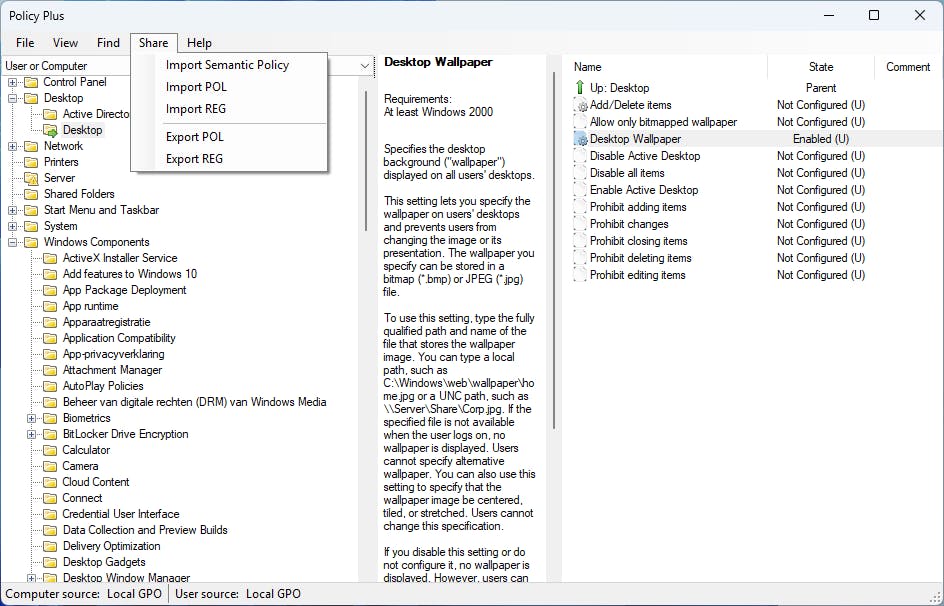944x606 pixels.
Task: Expand the Start Menu and Taskbar node
Action: (x=12, y=211)
